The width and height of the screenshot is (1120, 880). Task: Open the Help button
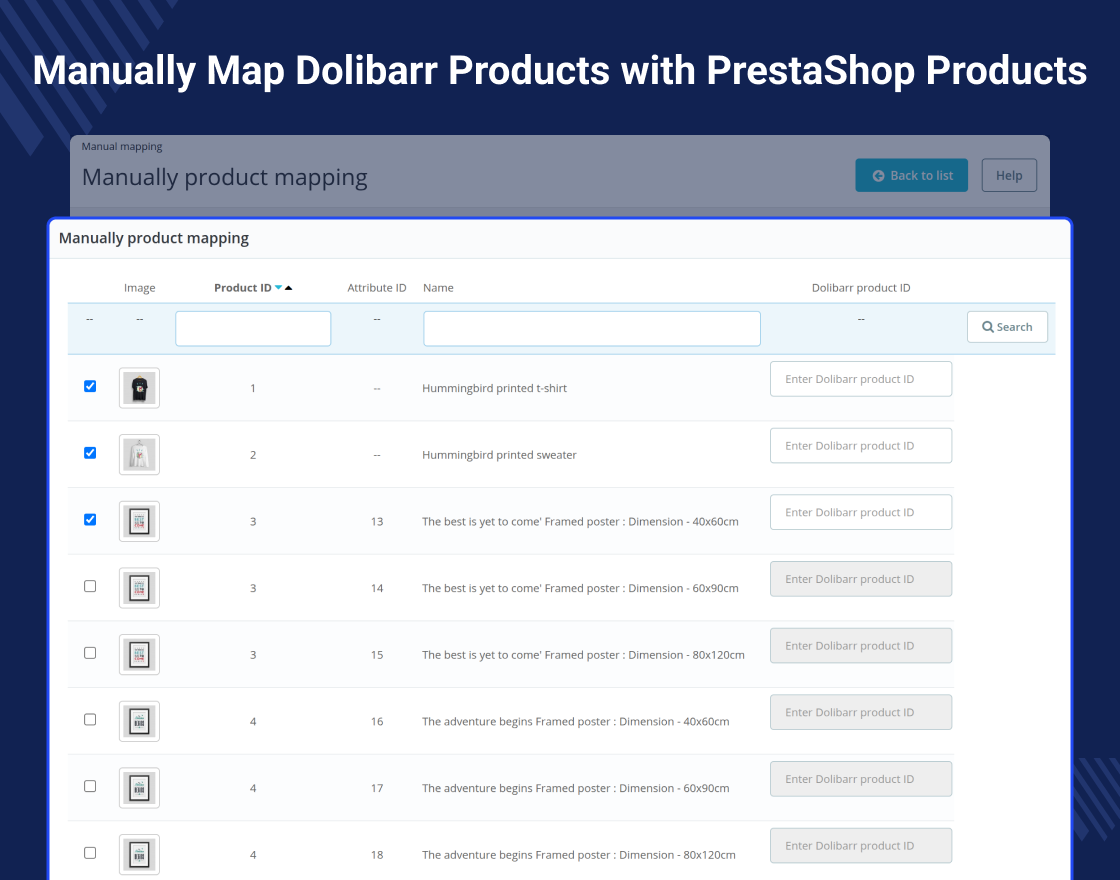(x=1009, y=175)
